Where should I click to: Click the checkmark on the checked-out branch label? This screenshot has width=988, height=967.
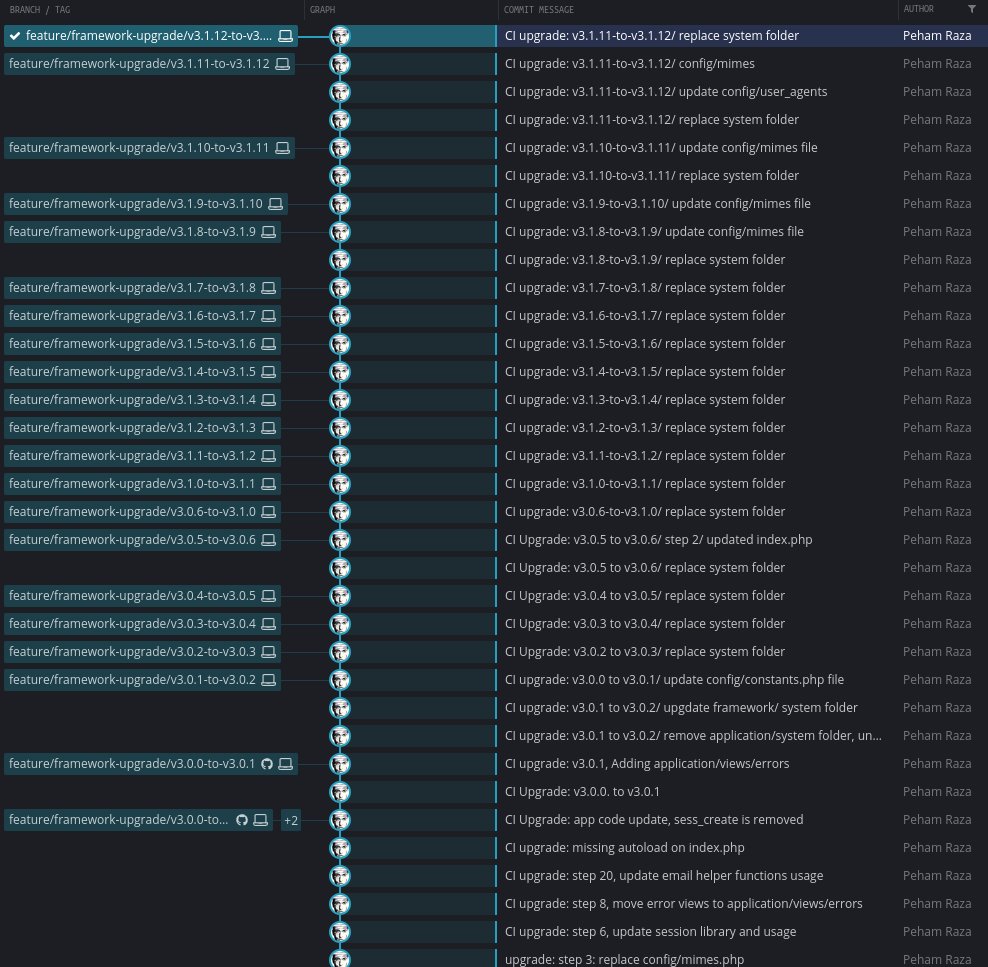14,35
